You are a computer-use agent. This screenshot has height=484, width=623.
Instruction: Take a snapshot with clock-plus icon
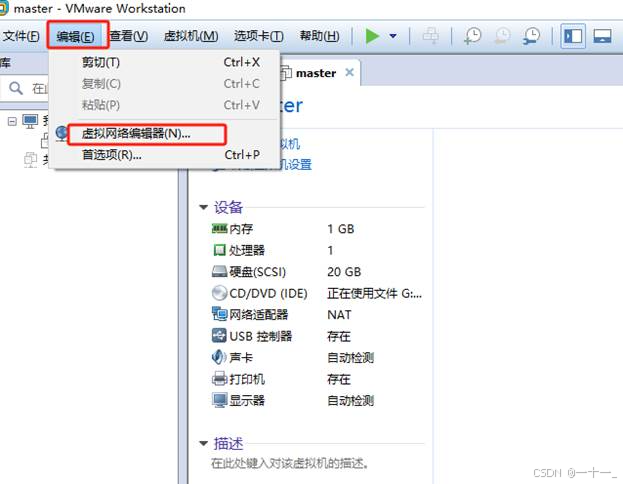click(472, 36)
